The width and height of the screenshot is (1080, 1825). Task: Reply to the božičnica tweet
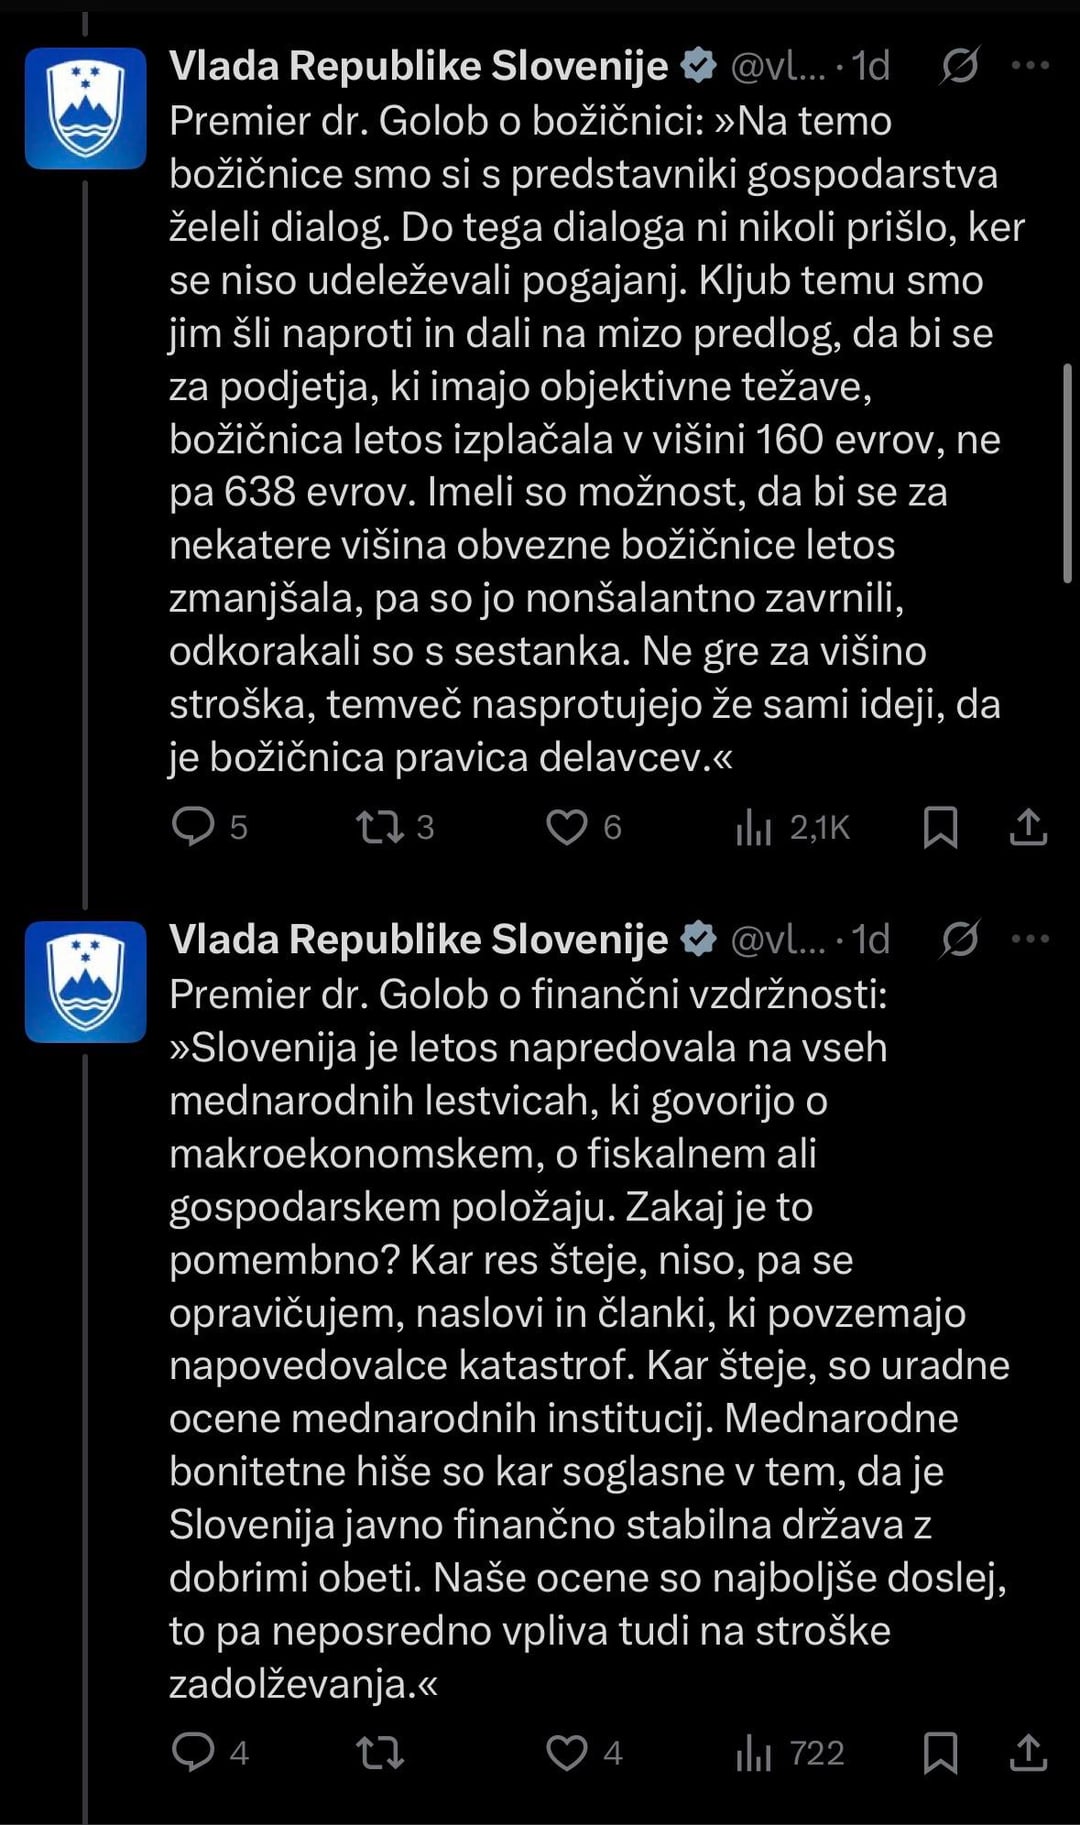click(193, 827)
